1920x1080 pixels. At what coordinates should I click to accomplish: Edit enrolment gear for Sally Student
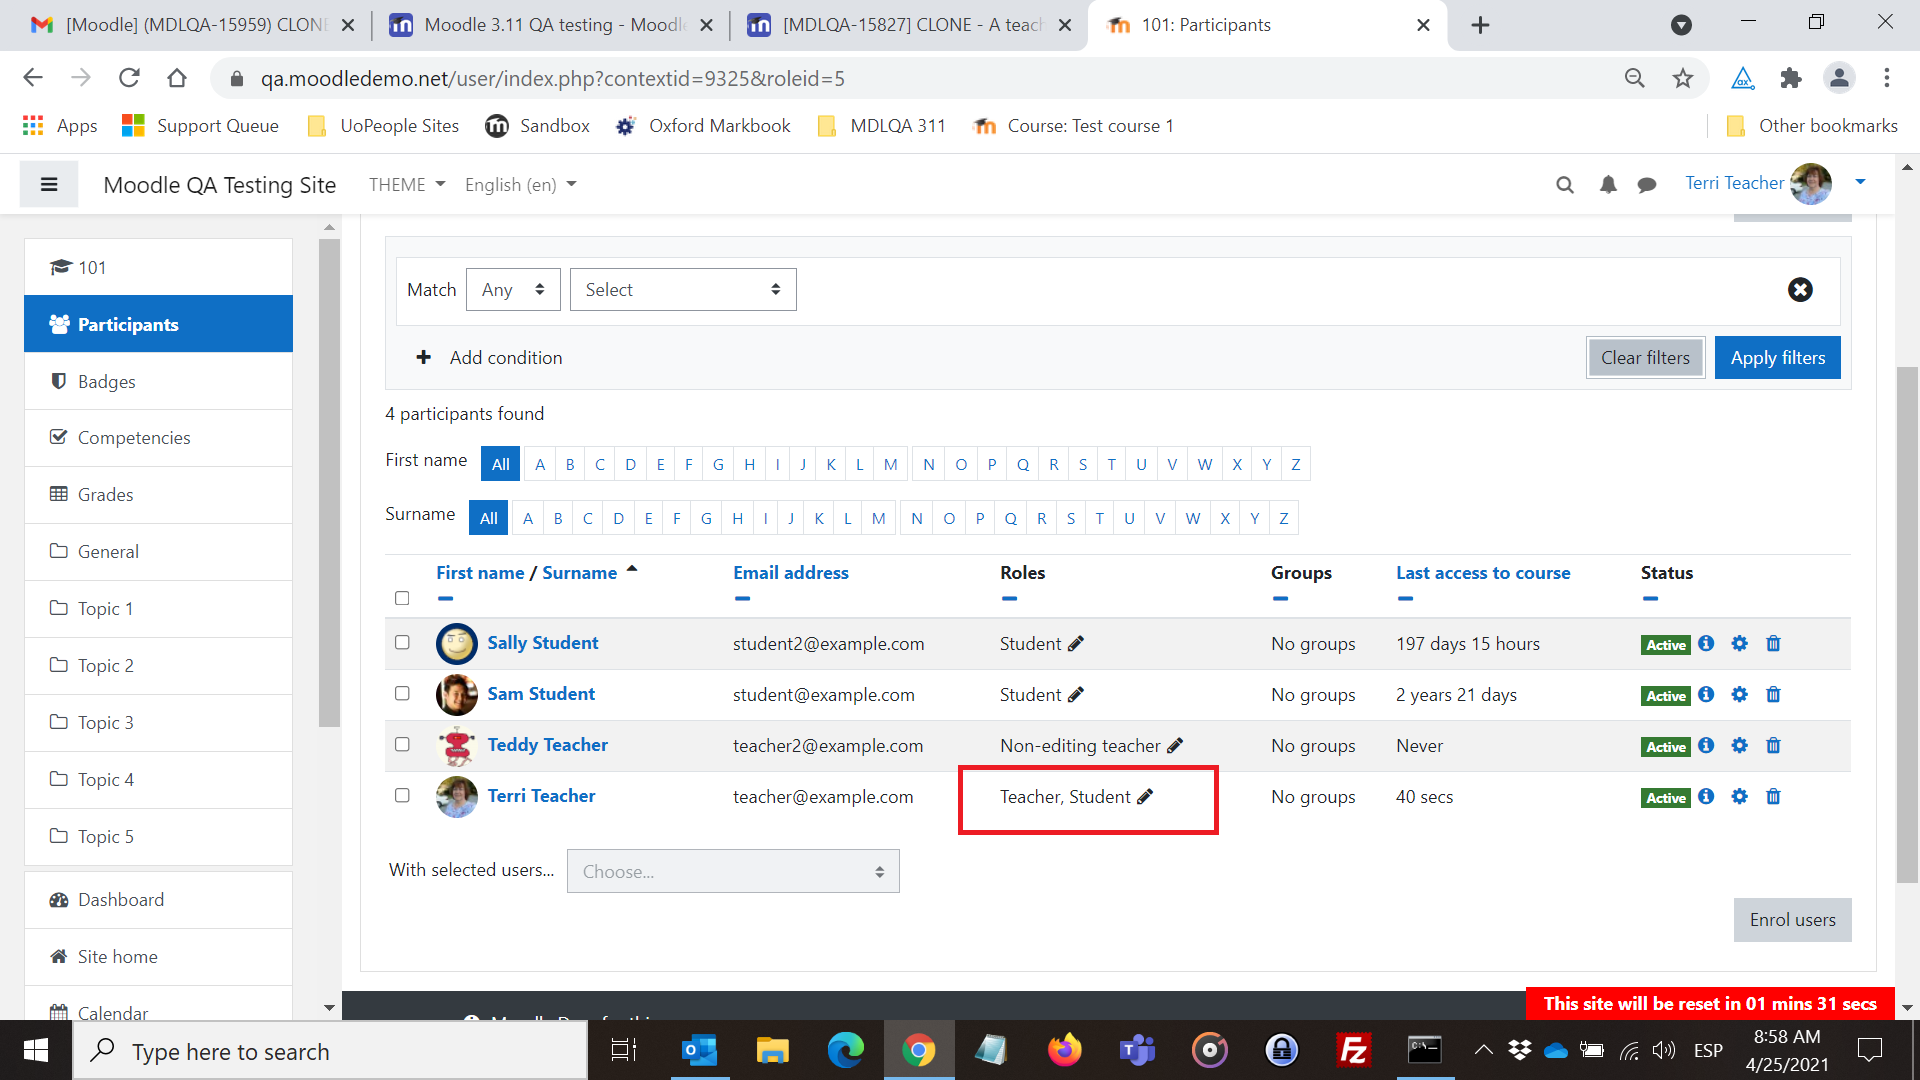pyautogui.click(x=1740, y=644)
